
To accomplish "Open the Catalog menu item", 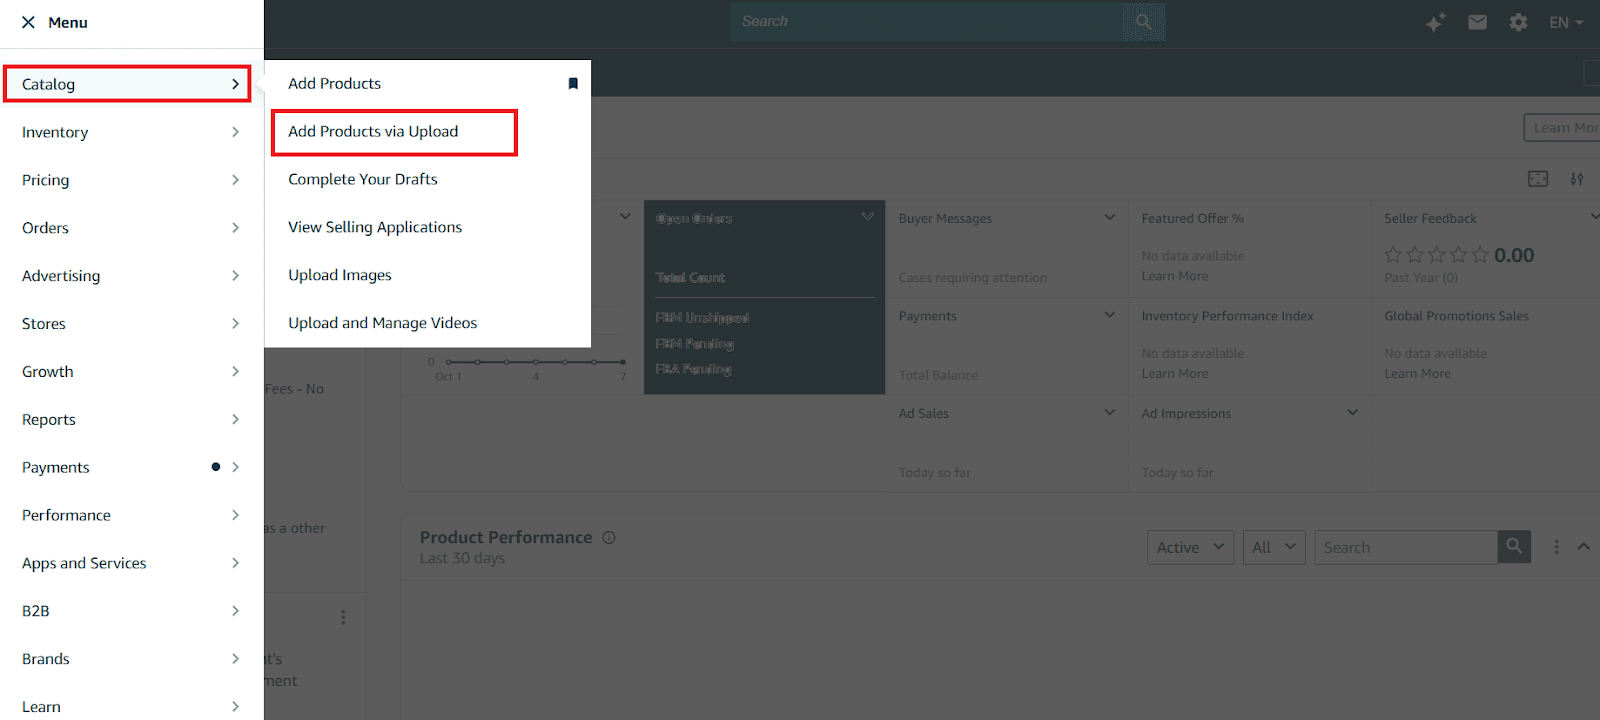I will pyautogui.click(x=127, y=84).
